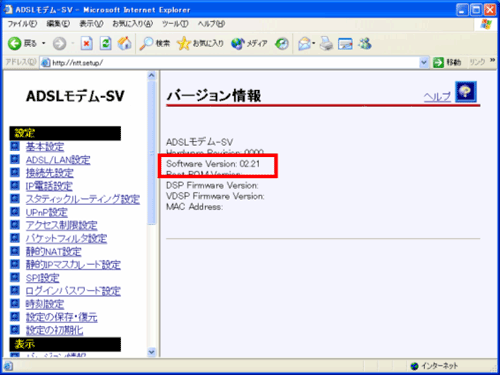
Task: Open browsing History toolbar icon
Action: 282,43
